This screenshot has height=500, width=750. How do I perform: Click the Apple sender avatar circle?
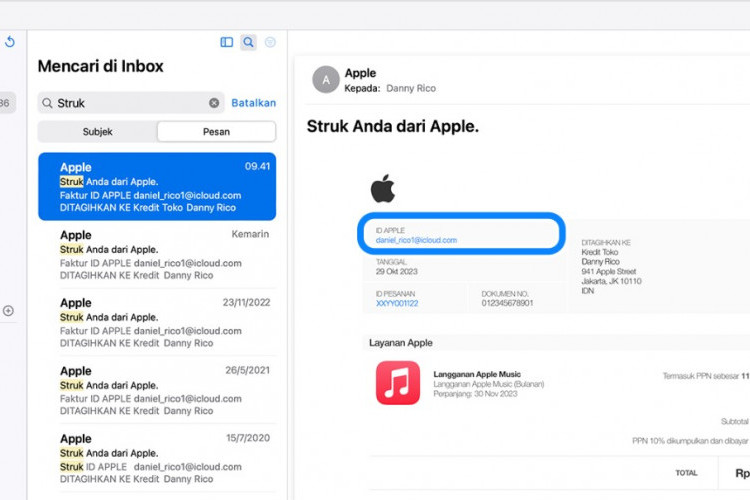coord(326,80)
